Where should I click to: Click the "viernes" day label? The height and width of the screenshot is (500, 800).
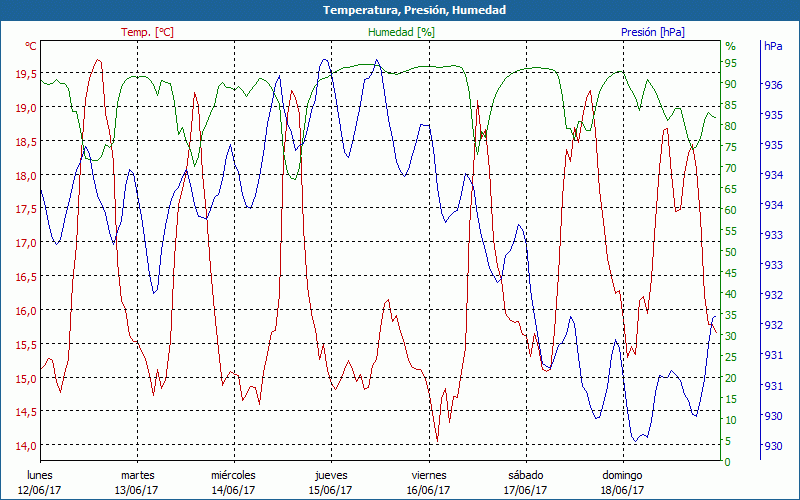tap(428, 475)
